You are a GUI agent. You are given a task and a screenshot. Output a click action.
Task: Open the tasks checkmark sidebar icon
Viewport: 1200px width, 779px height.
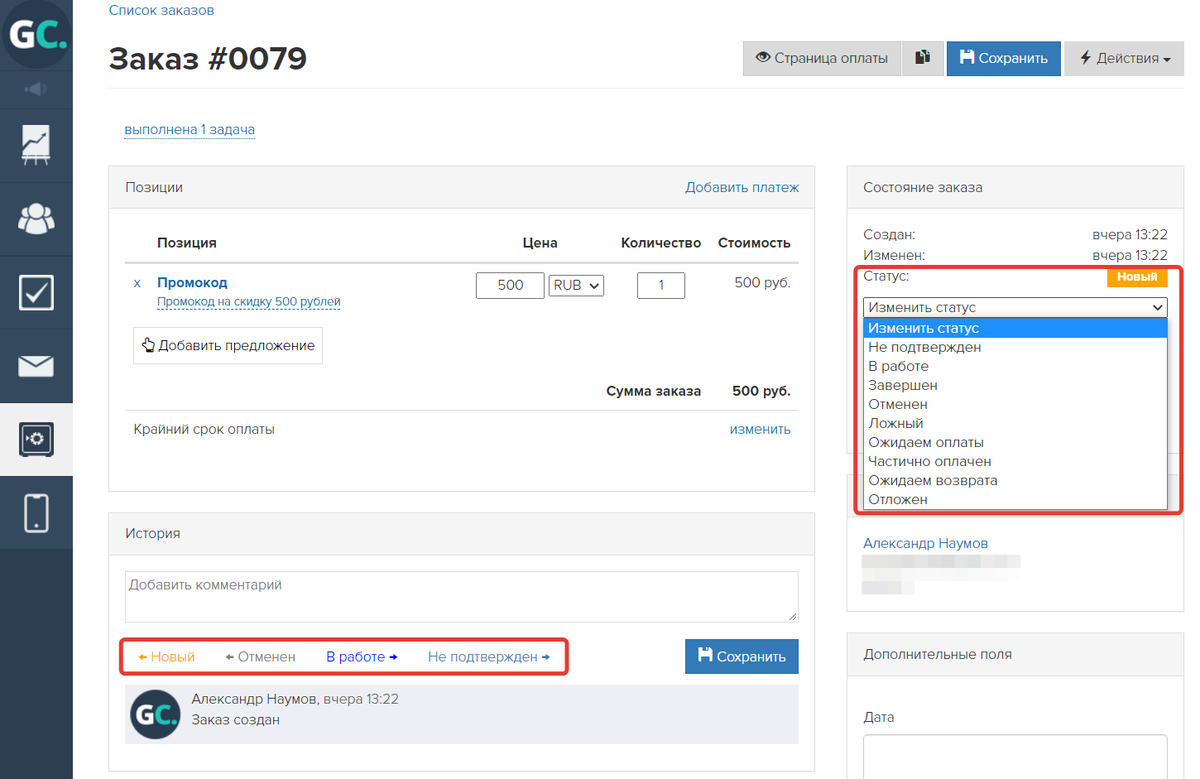36,292
